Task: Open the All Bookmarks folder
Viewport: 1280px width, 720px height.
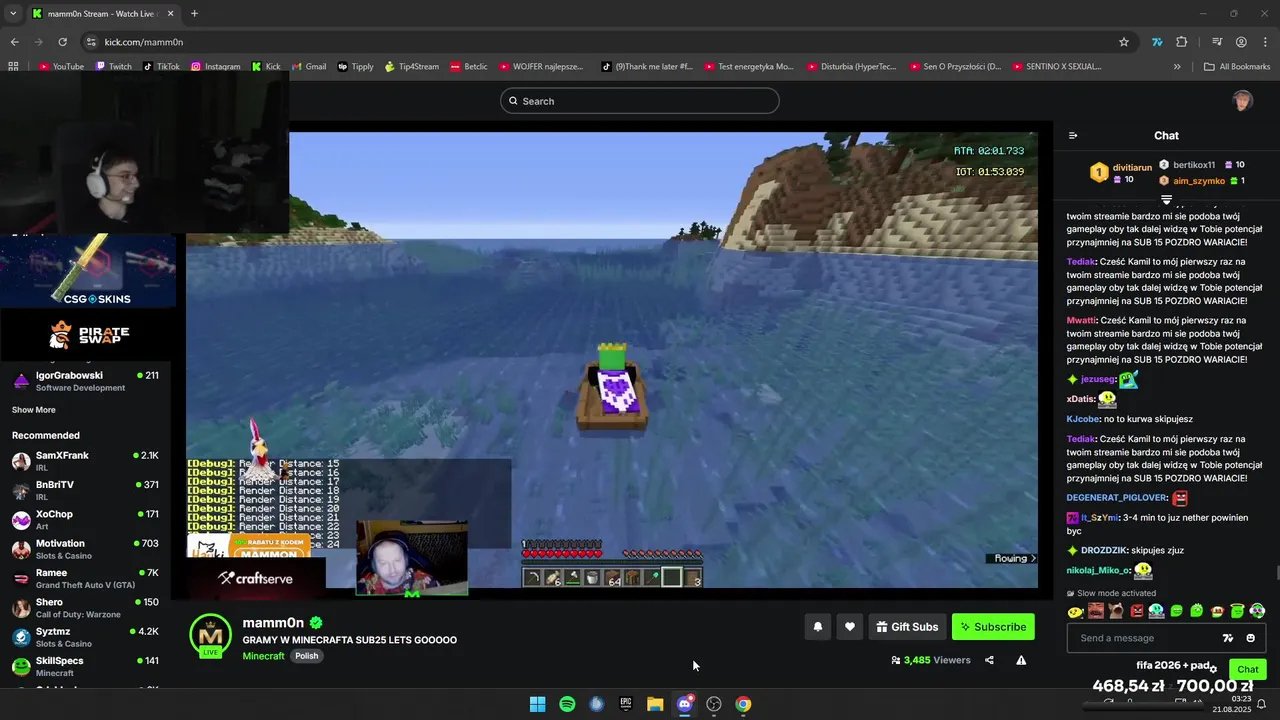Action: click(x=1237, y=66)
